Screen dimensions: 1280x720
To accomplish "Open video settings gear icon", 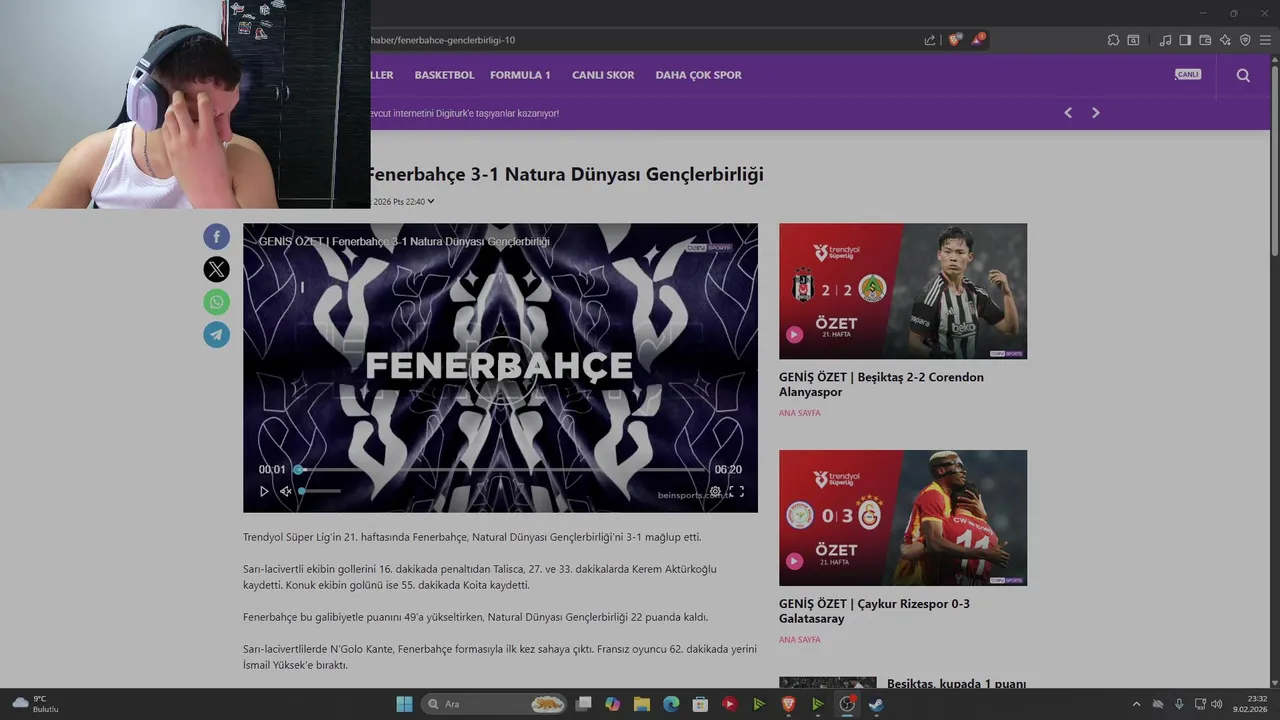I will tap(715, 491).
